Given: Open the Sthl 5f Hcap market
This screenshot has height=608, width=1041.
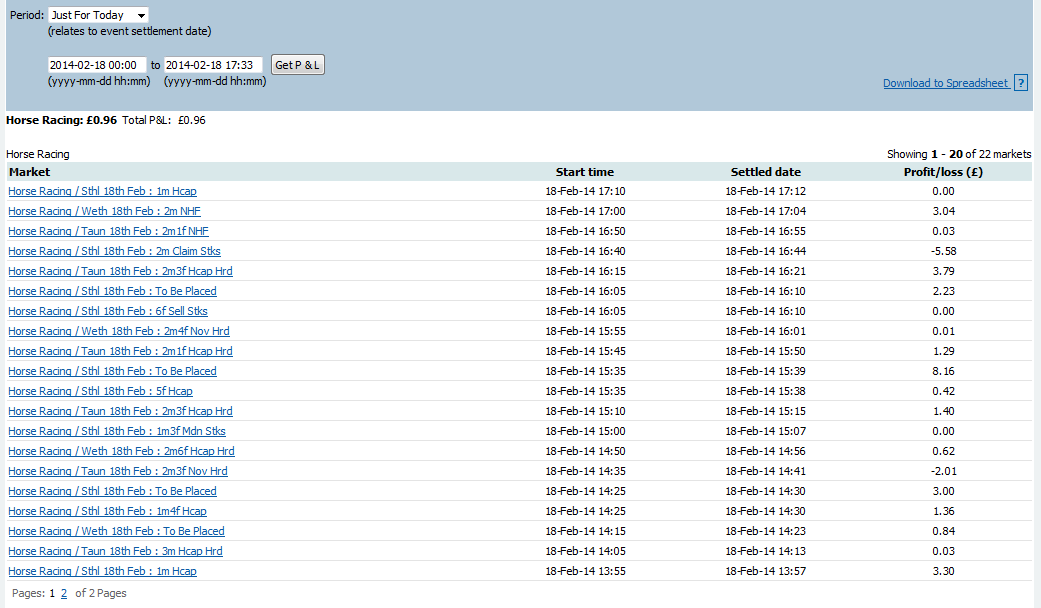Looking at the screenshot, I should point(100,391).
